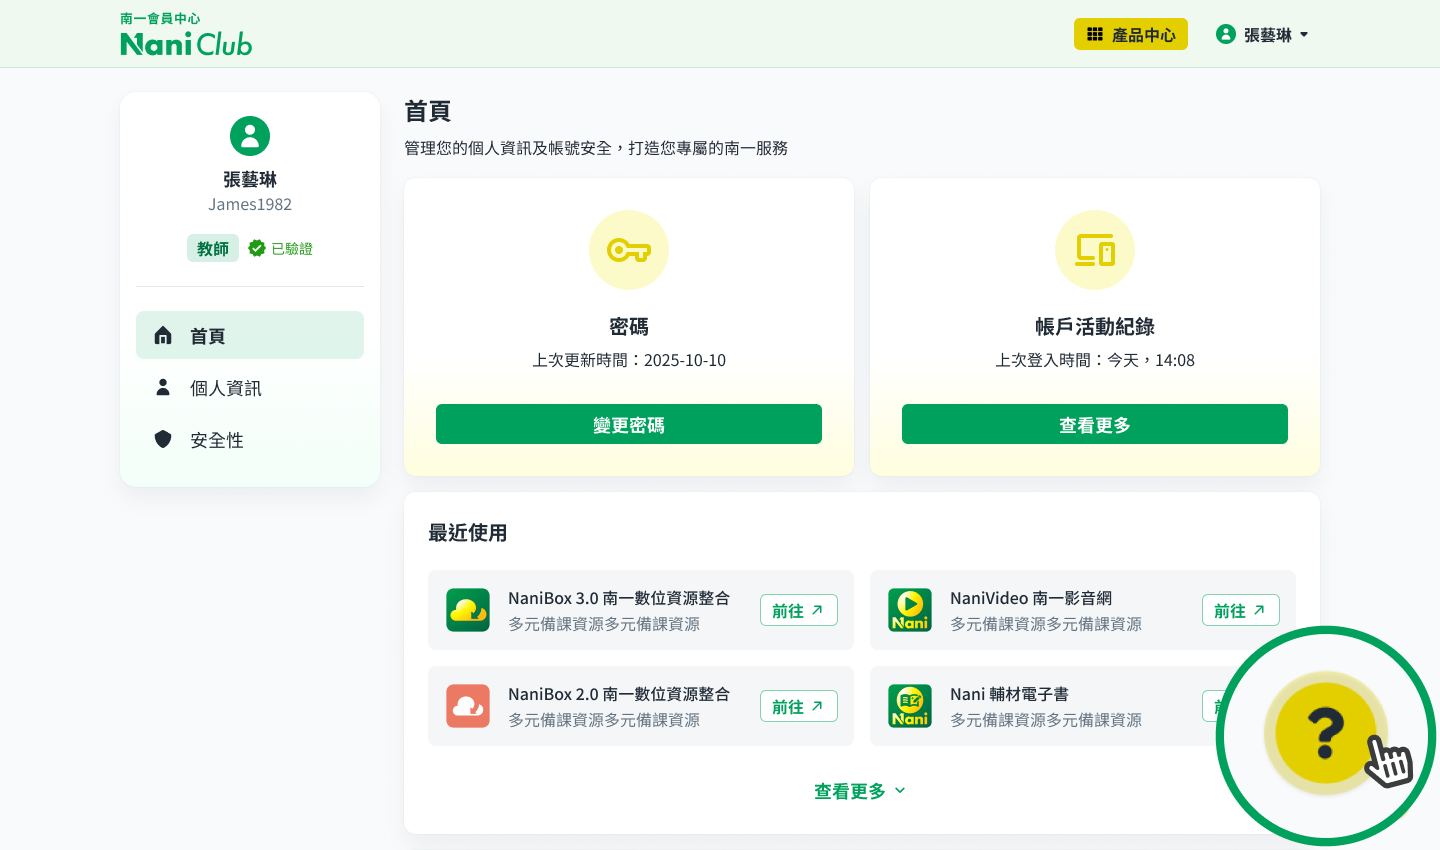This screenshot has width=1440, height=850.
Task: Open the NaniBox 2.0 app icon
Action: 468,706
